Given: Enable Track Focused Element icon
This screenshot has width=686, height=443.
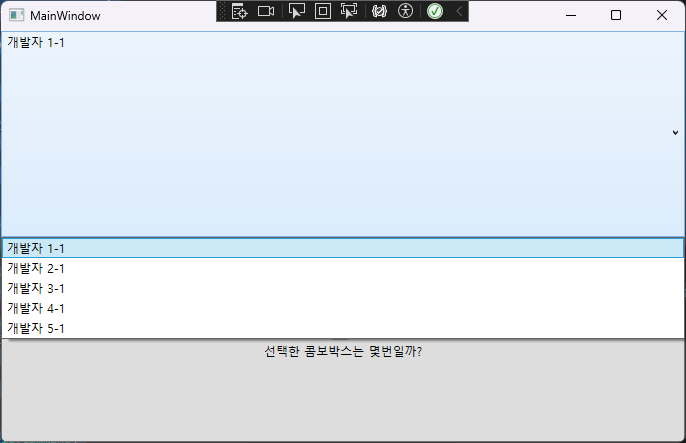Looking at the screenshot, I should click(x=349, y=11).
